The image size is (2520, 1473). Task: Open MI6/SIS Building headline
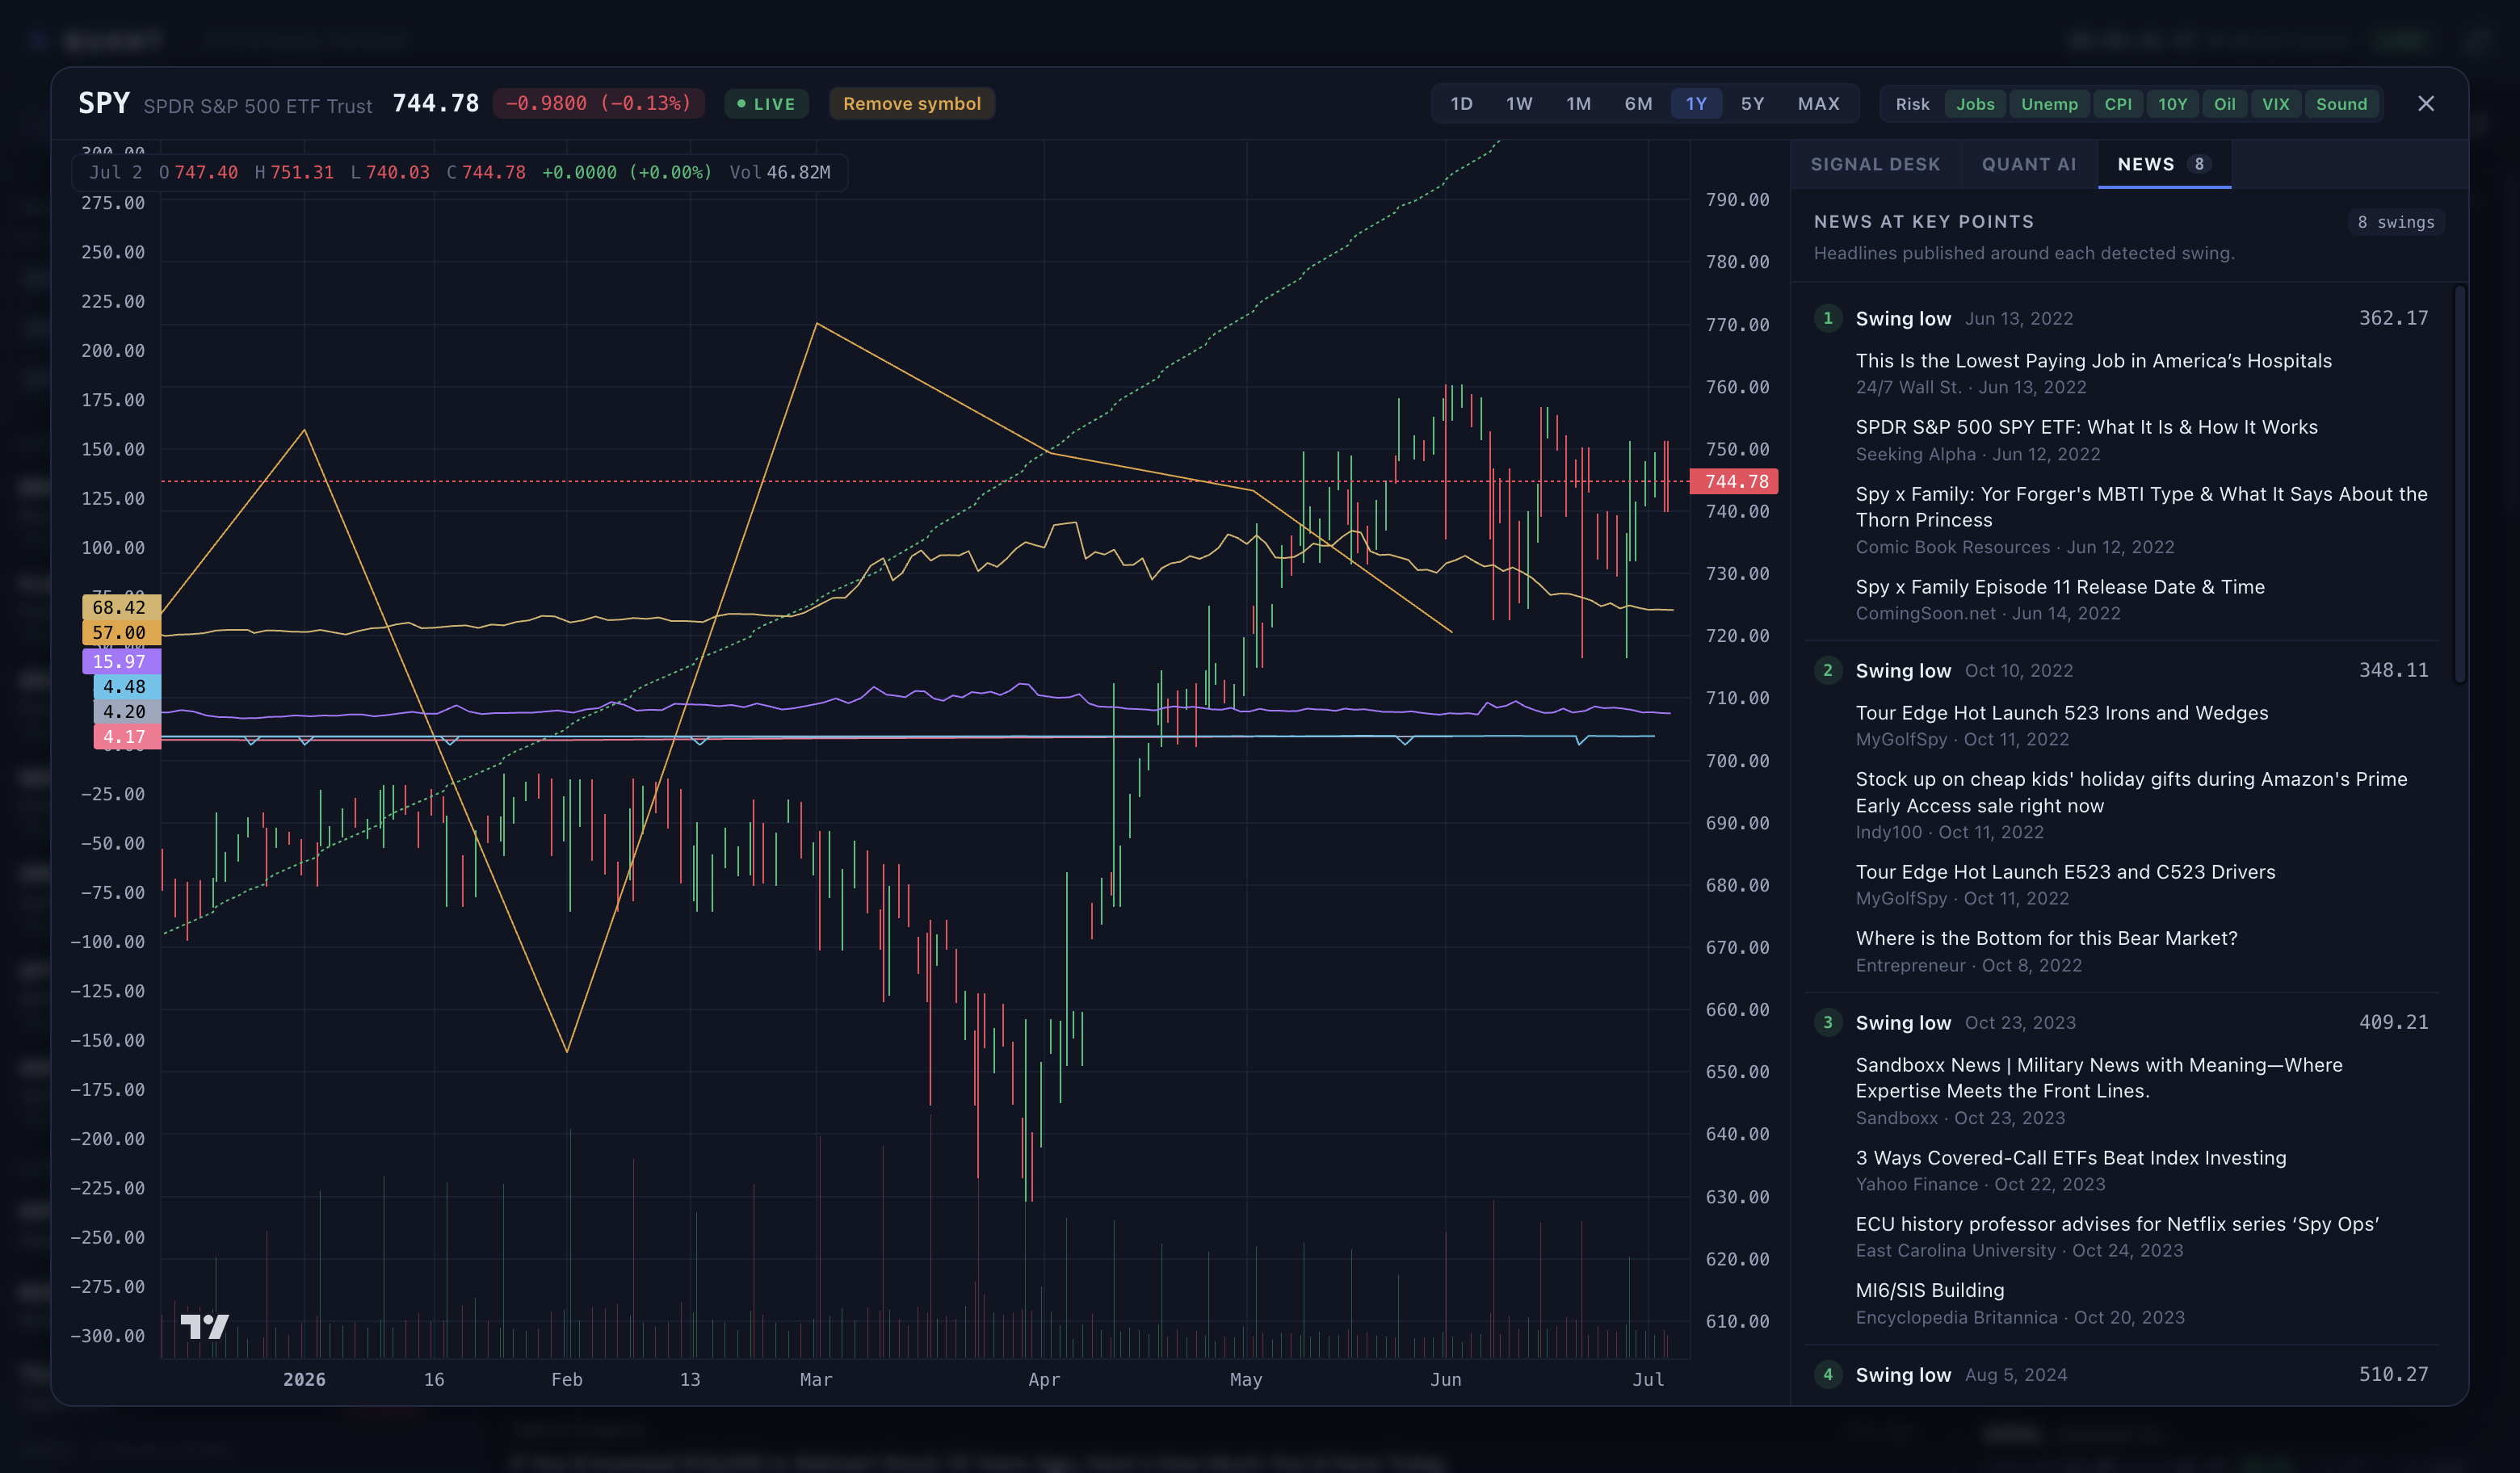click(x=1930, y=1290)
